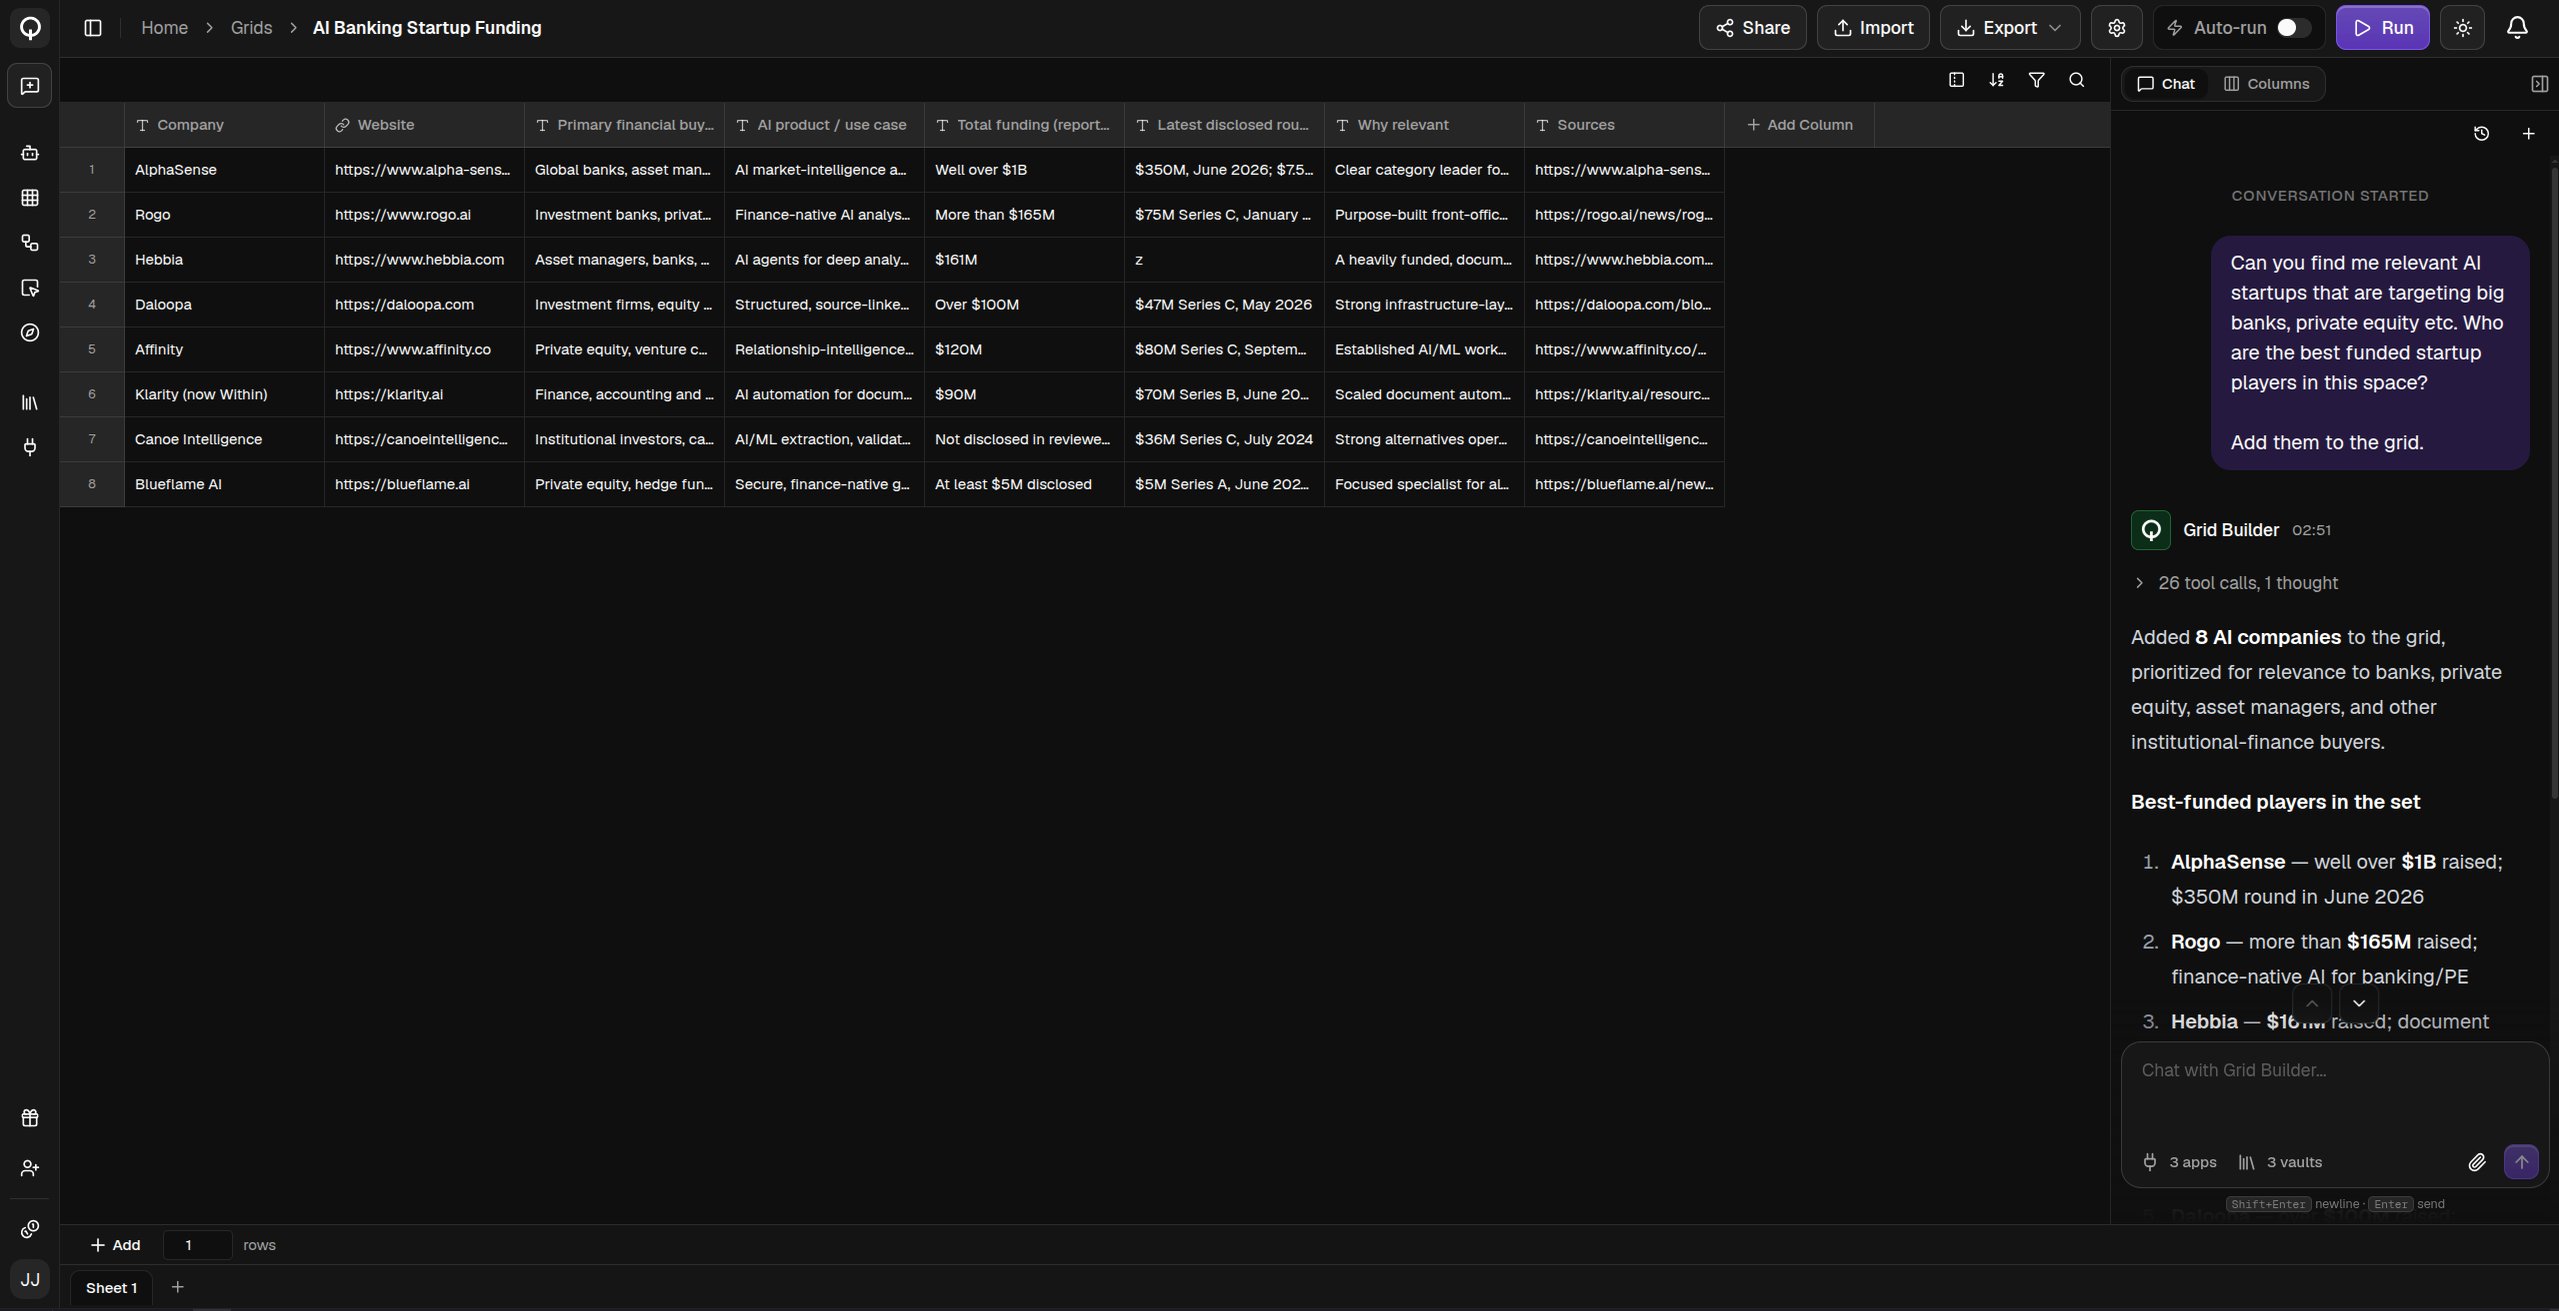The image size is (2559, 1311).
Task: Click the Import button
Action: [1872, 28]
